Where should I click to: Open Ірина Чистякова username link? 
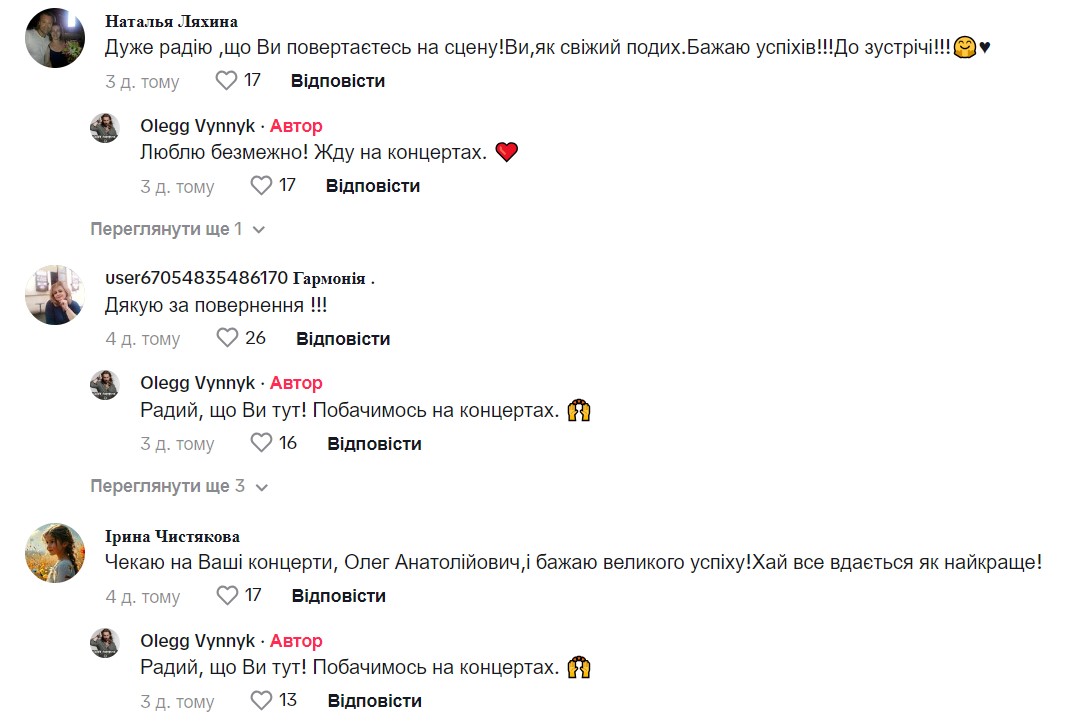(172, 536)
